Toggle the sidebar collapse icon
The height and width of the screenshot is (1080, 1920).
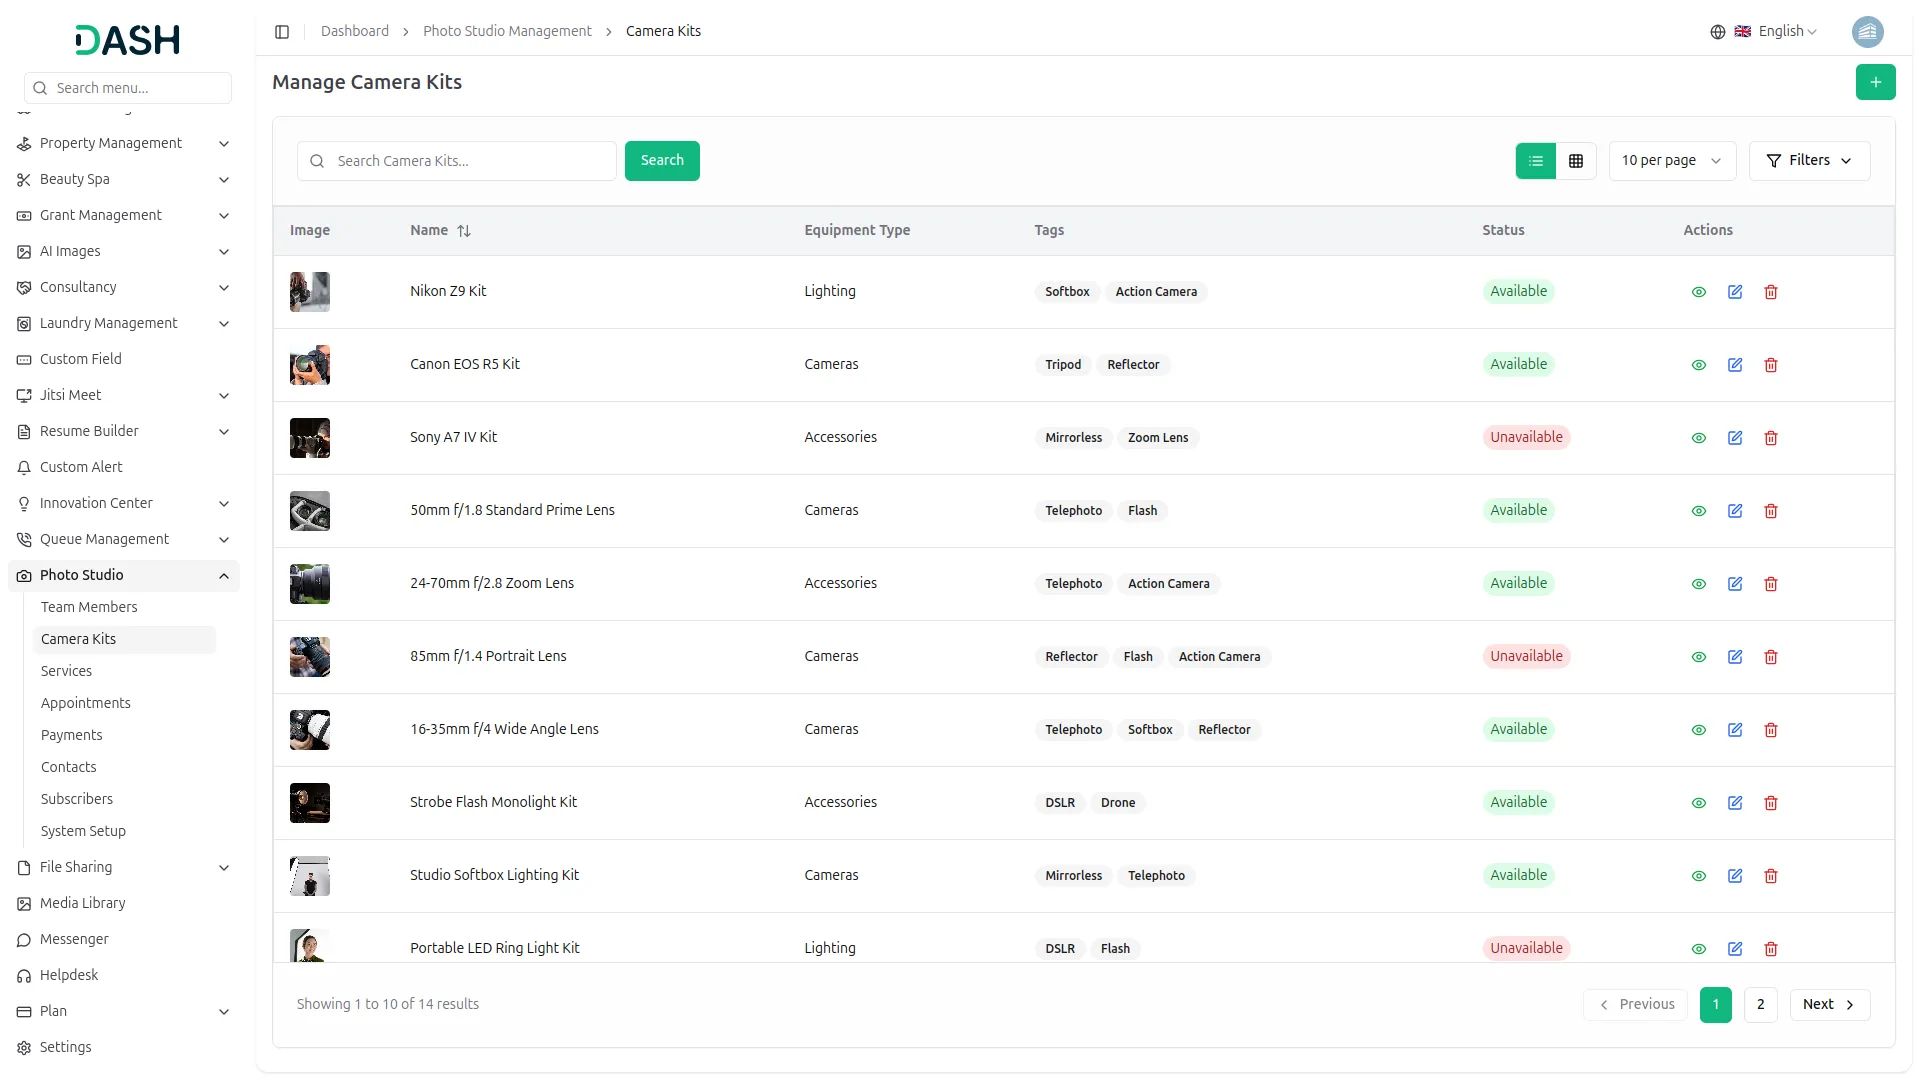(282, 32)
